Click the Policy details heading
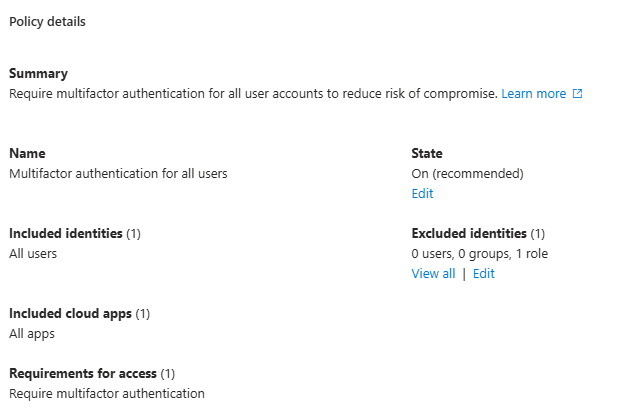 click(47, 22)
